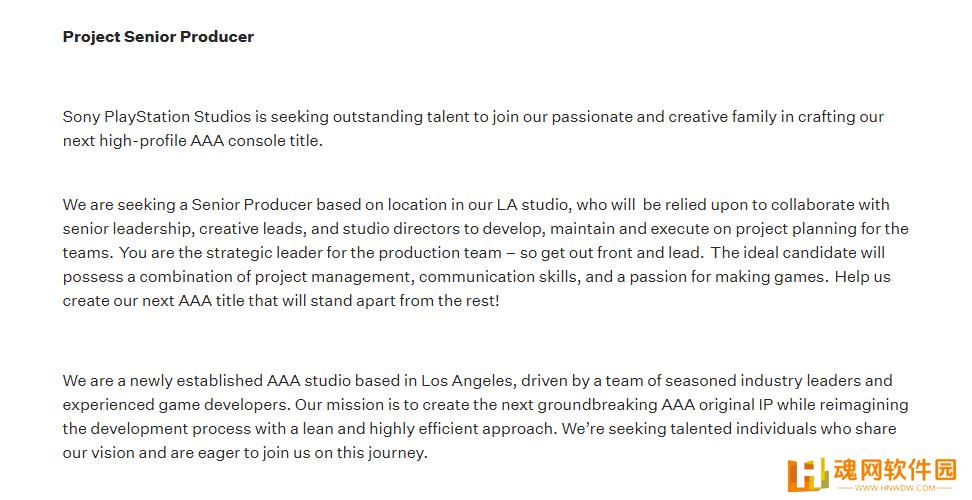Click the words communication skills
The image size is (972, 500).
click(500, 277)
